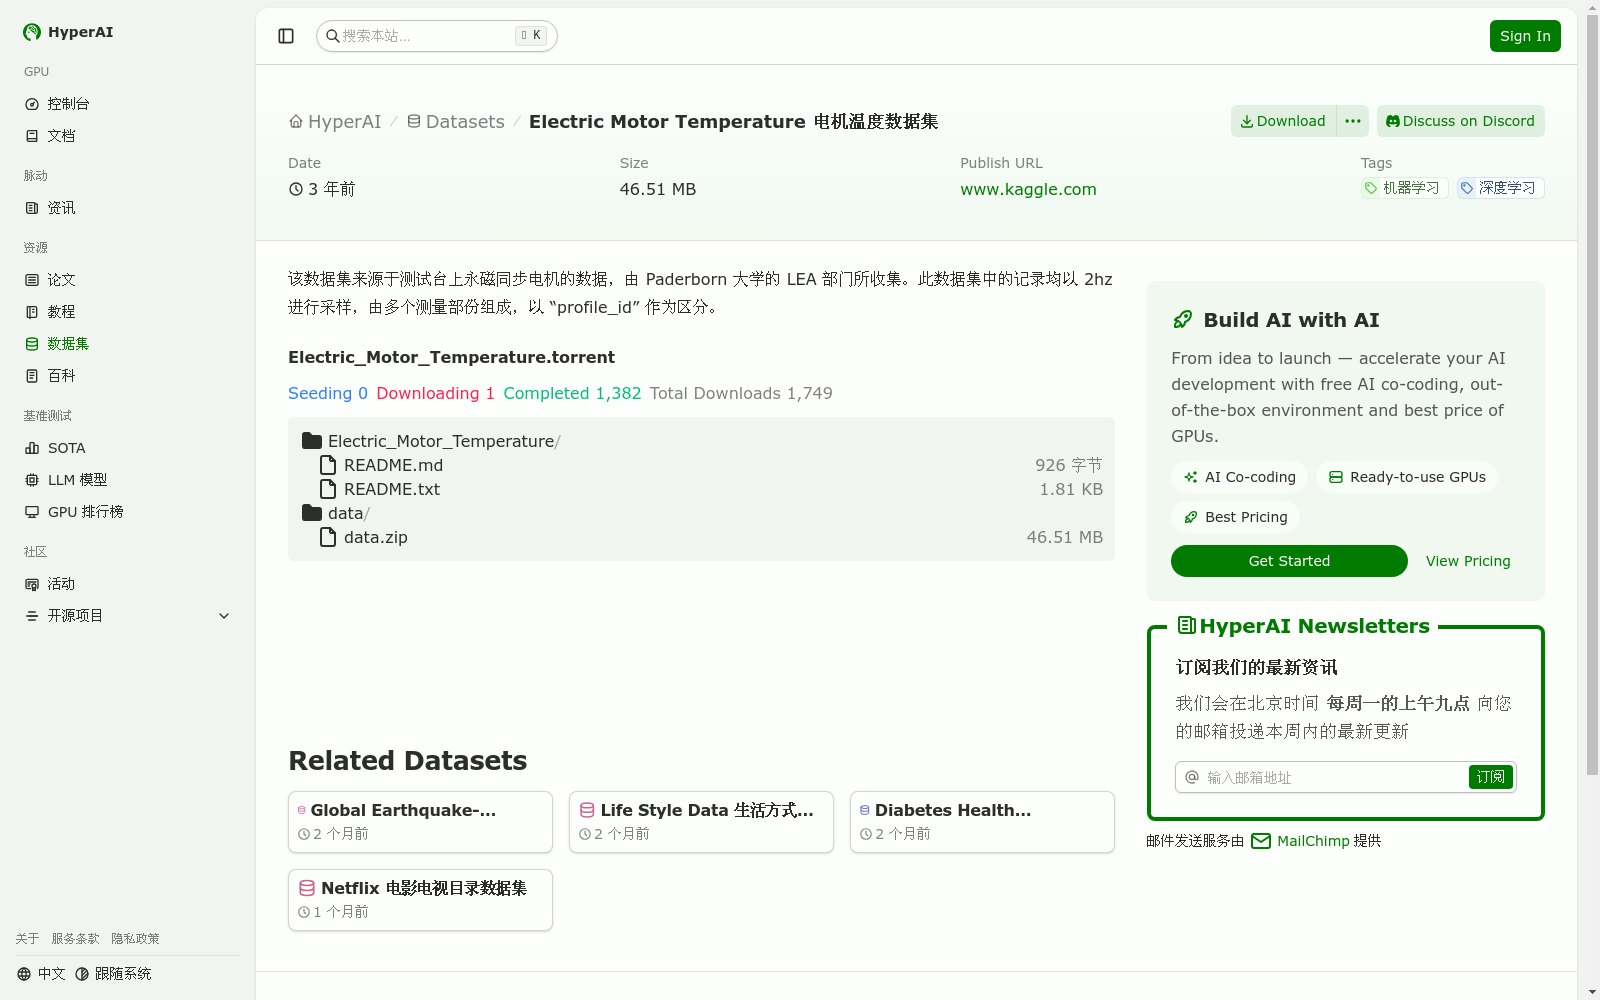Click the Seeding 0 stat text

click(x=328, y=394)
